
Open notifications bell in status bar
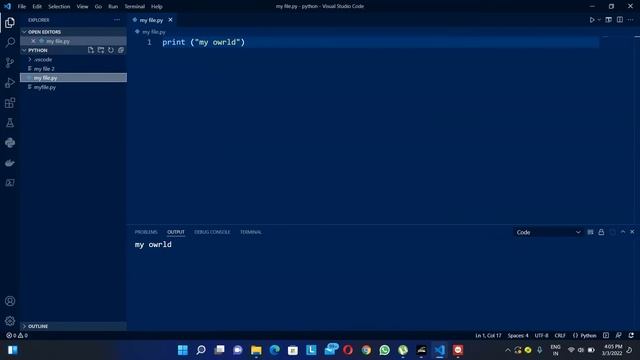[631, 335]
